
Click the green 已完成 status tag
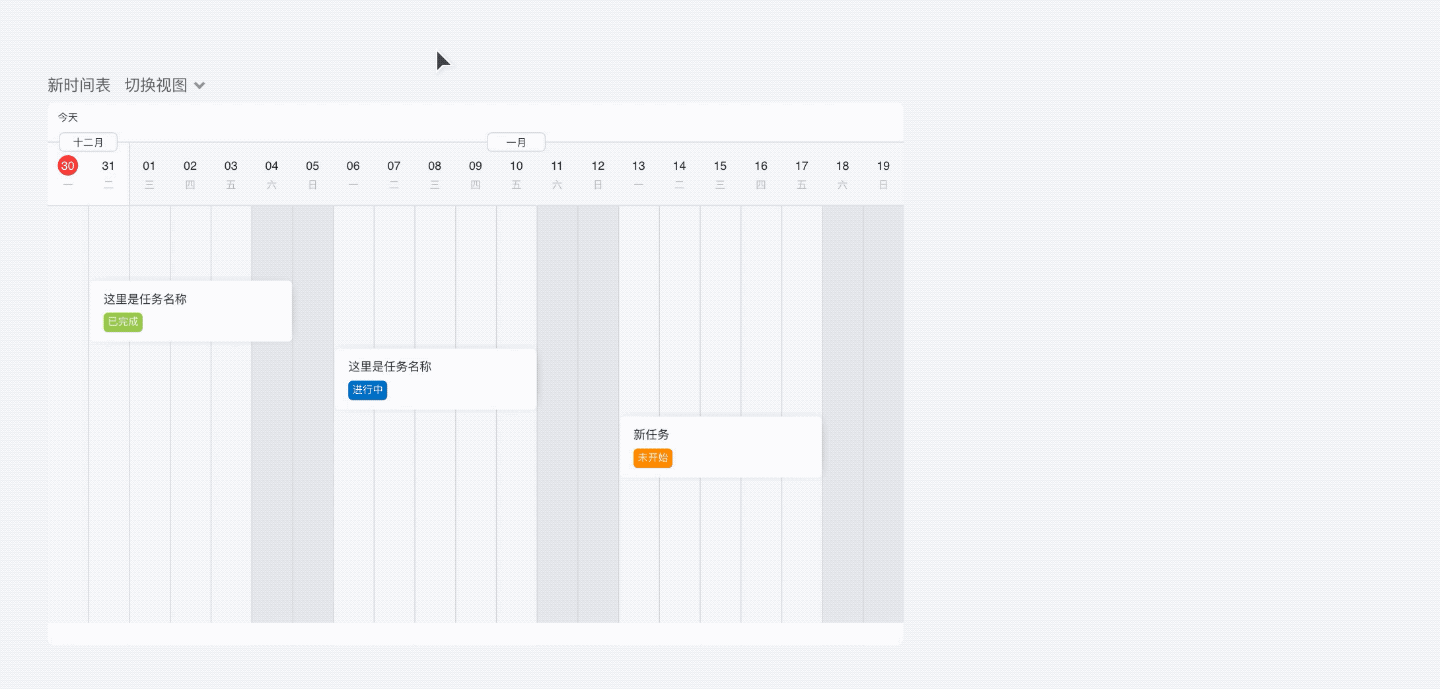point(123,322)
